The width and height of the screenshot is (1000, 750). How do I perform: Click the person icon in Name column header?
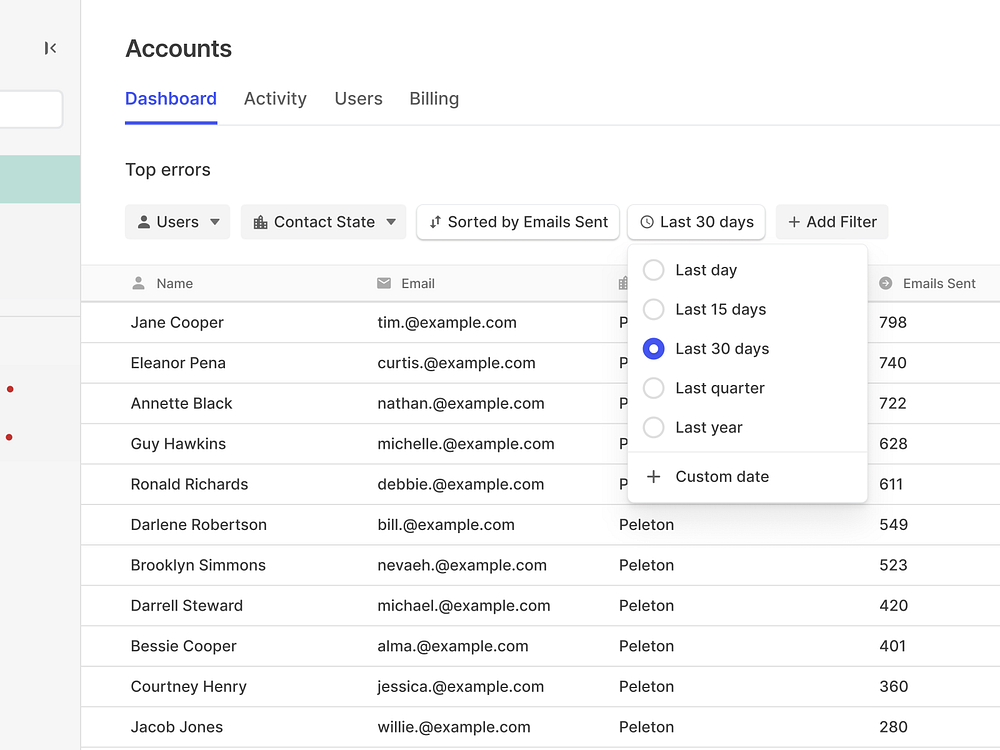(x=139, y=284)
